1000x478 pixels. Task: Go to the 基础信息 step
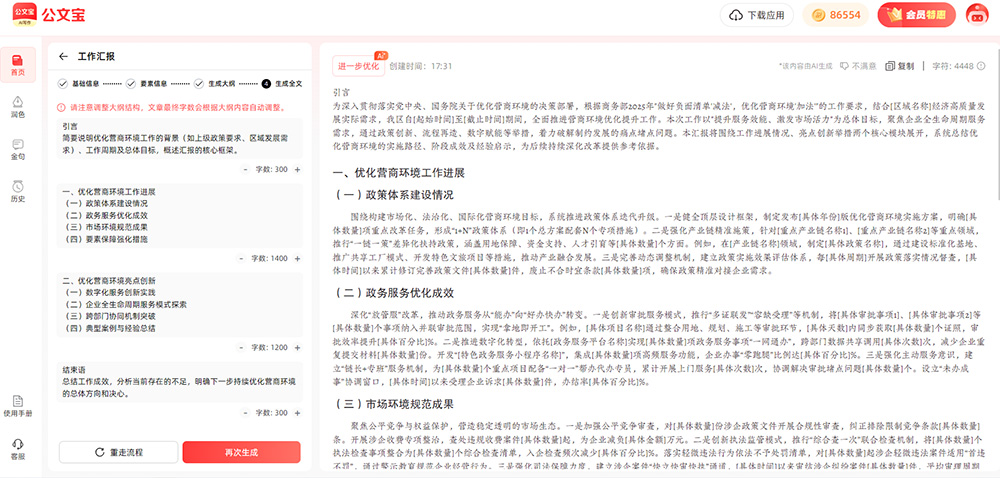click(80, 83)
